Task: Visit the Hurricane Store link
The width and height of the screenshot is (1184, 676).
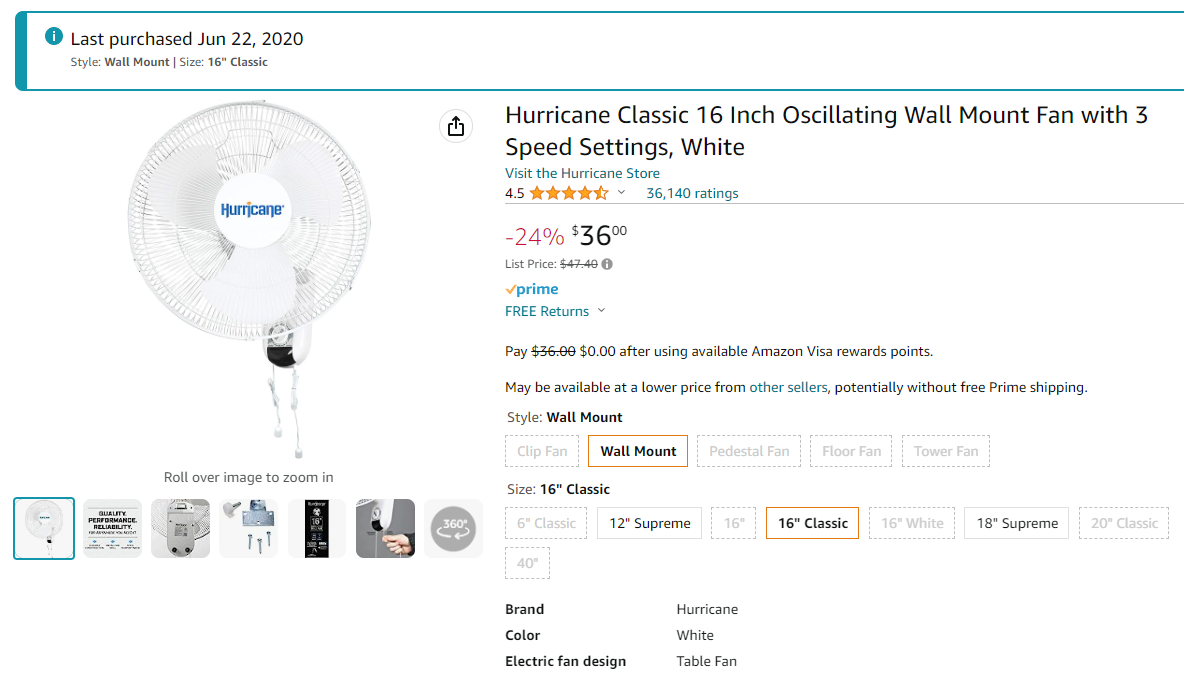Action: (x=582, y=173)
